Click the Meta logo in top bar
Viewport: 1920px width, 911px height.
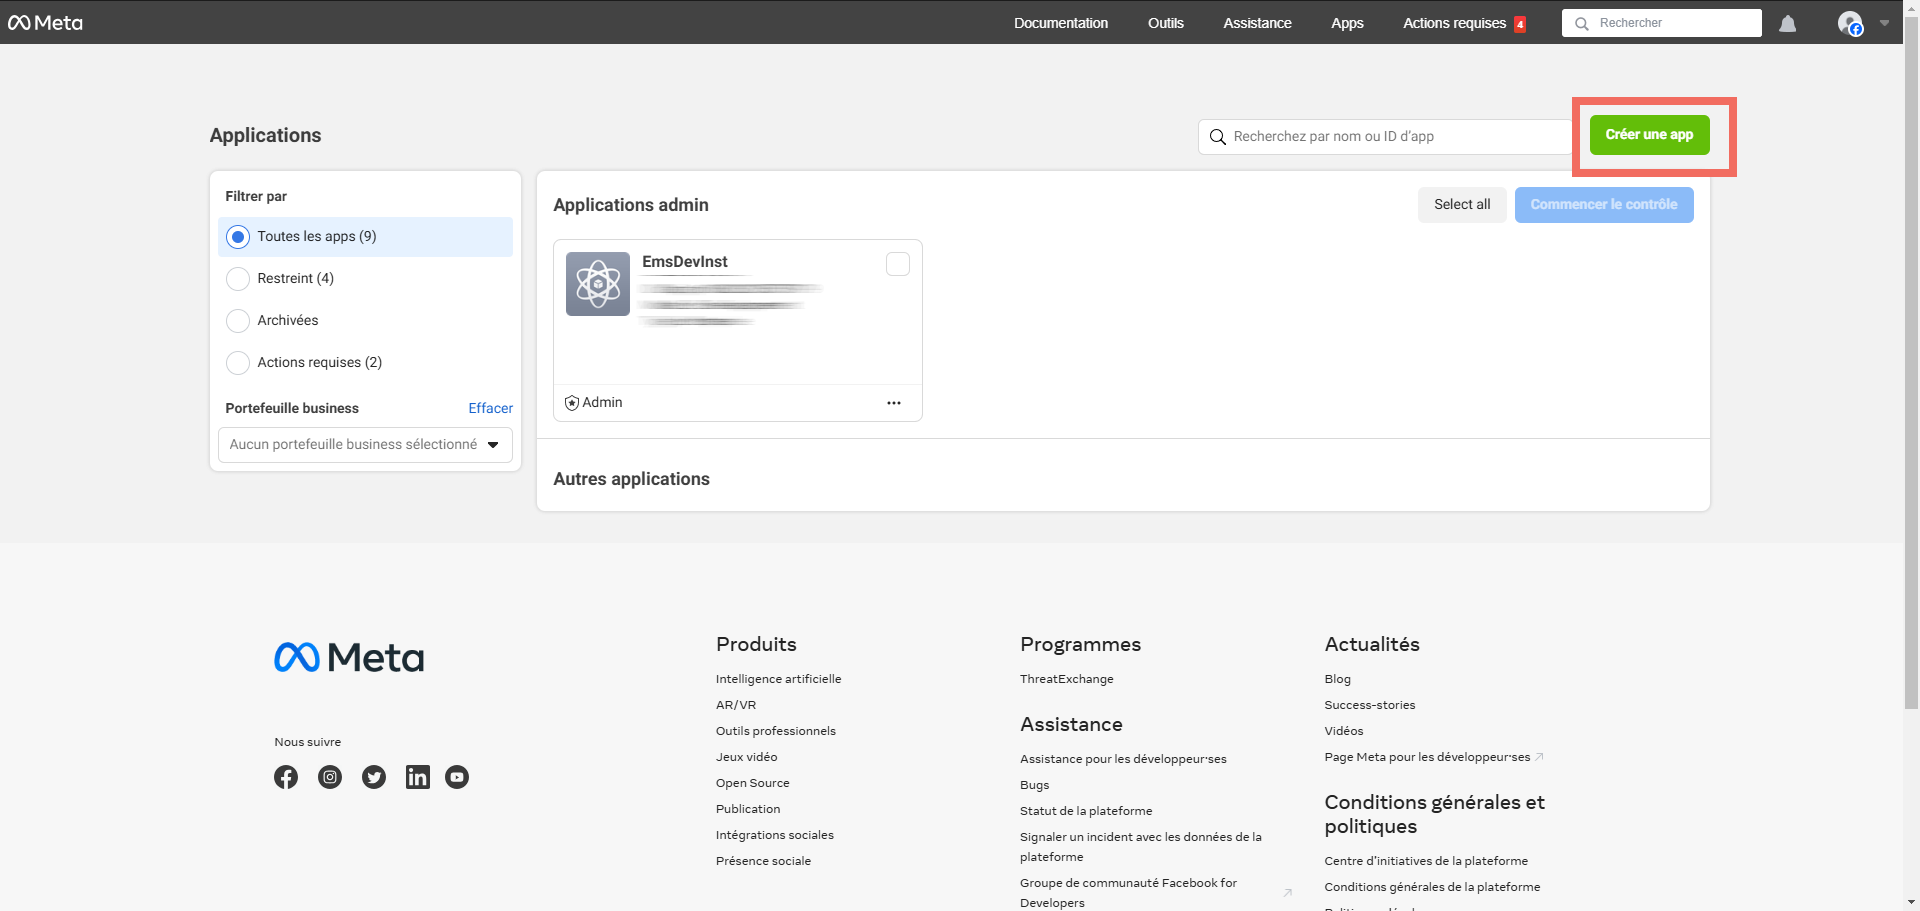tap(45, 22)
